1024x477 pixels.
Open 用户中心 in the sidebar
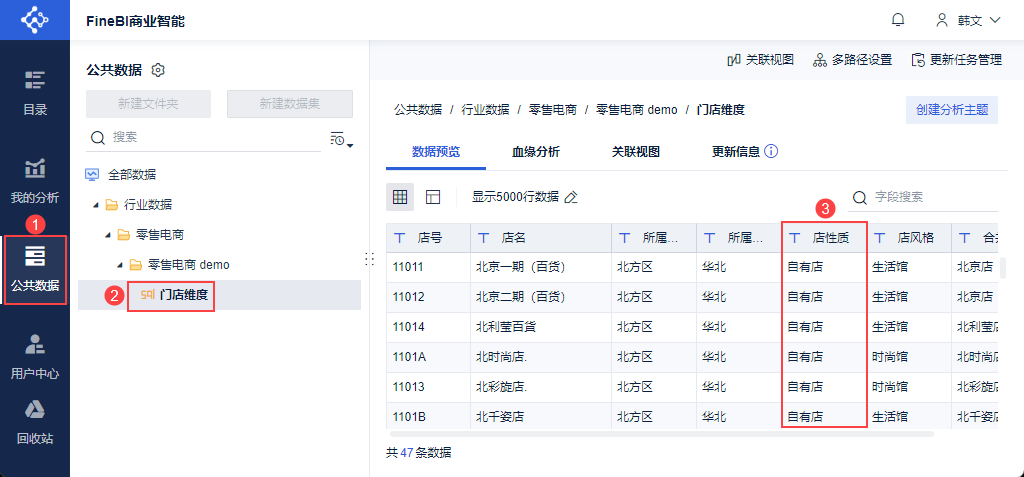pos(35,357)
